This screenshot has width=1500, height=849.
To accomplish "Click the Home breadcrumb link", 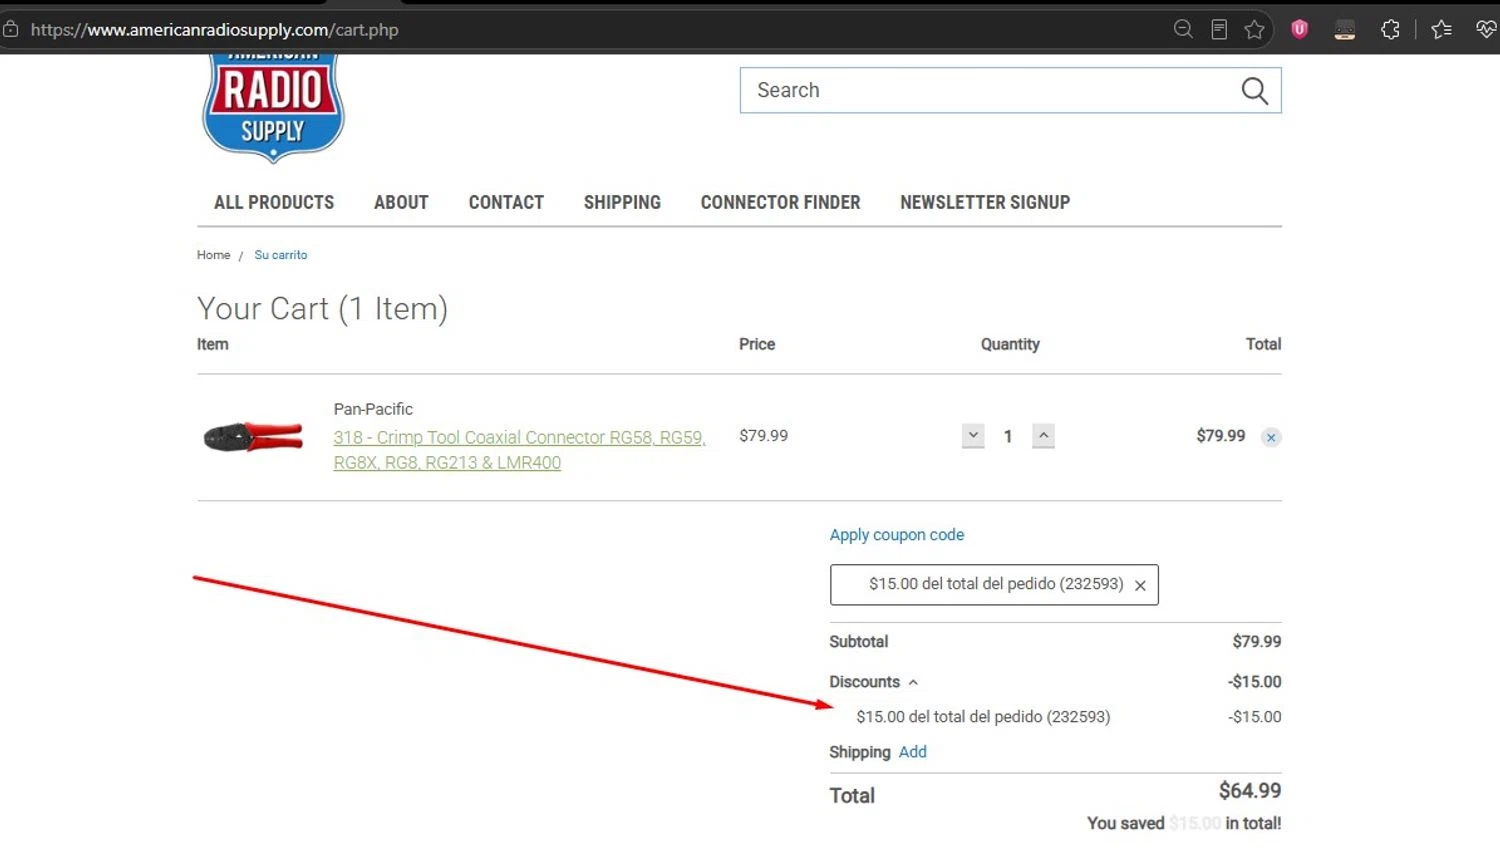I will 213,255.
